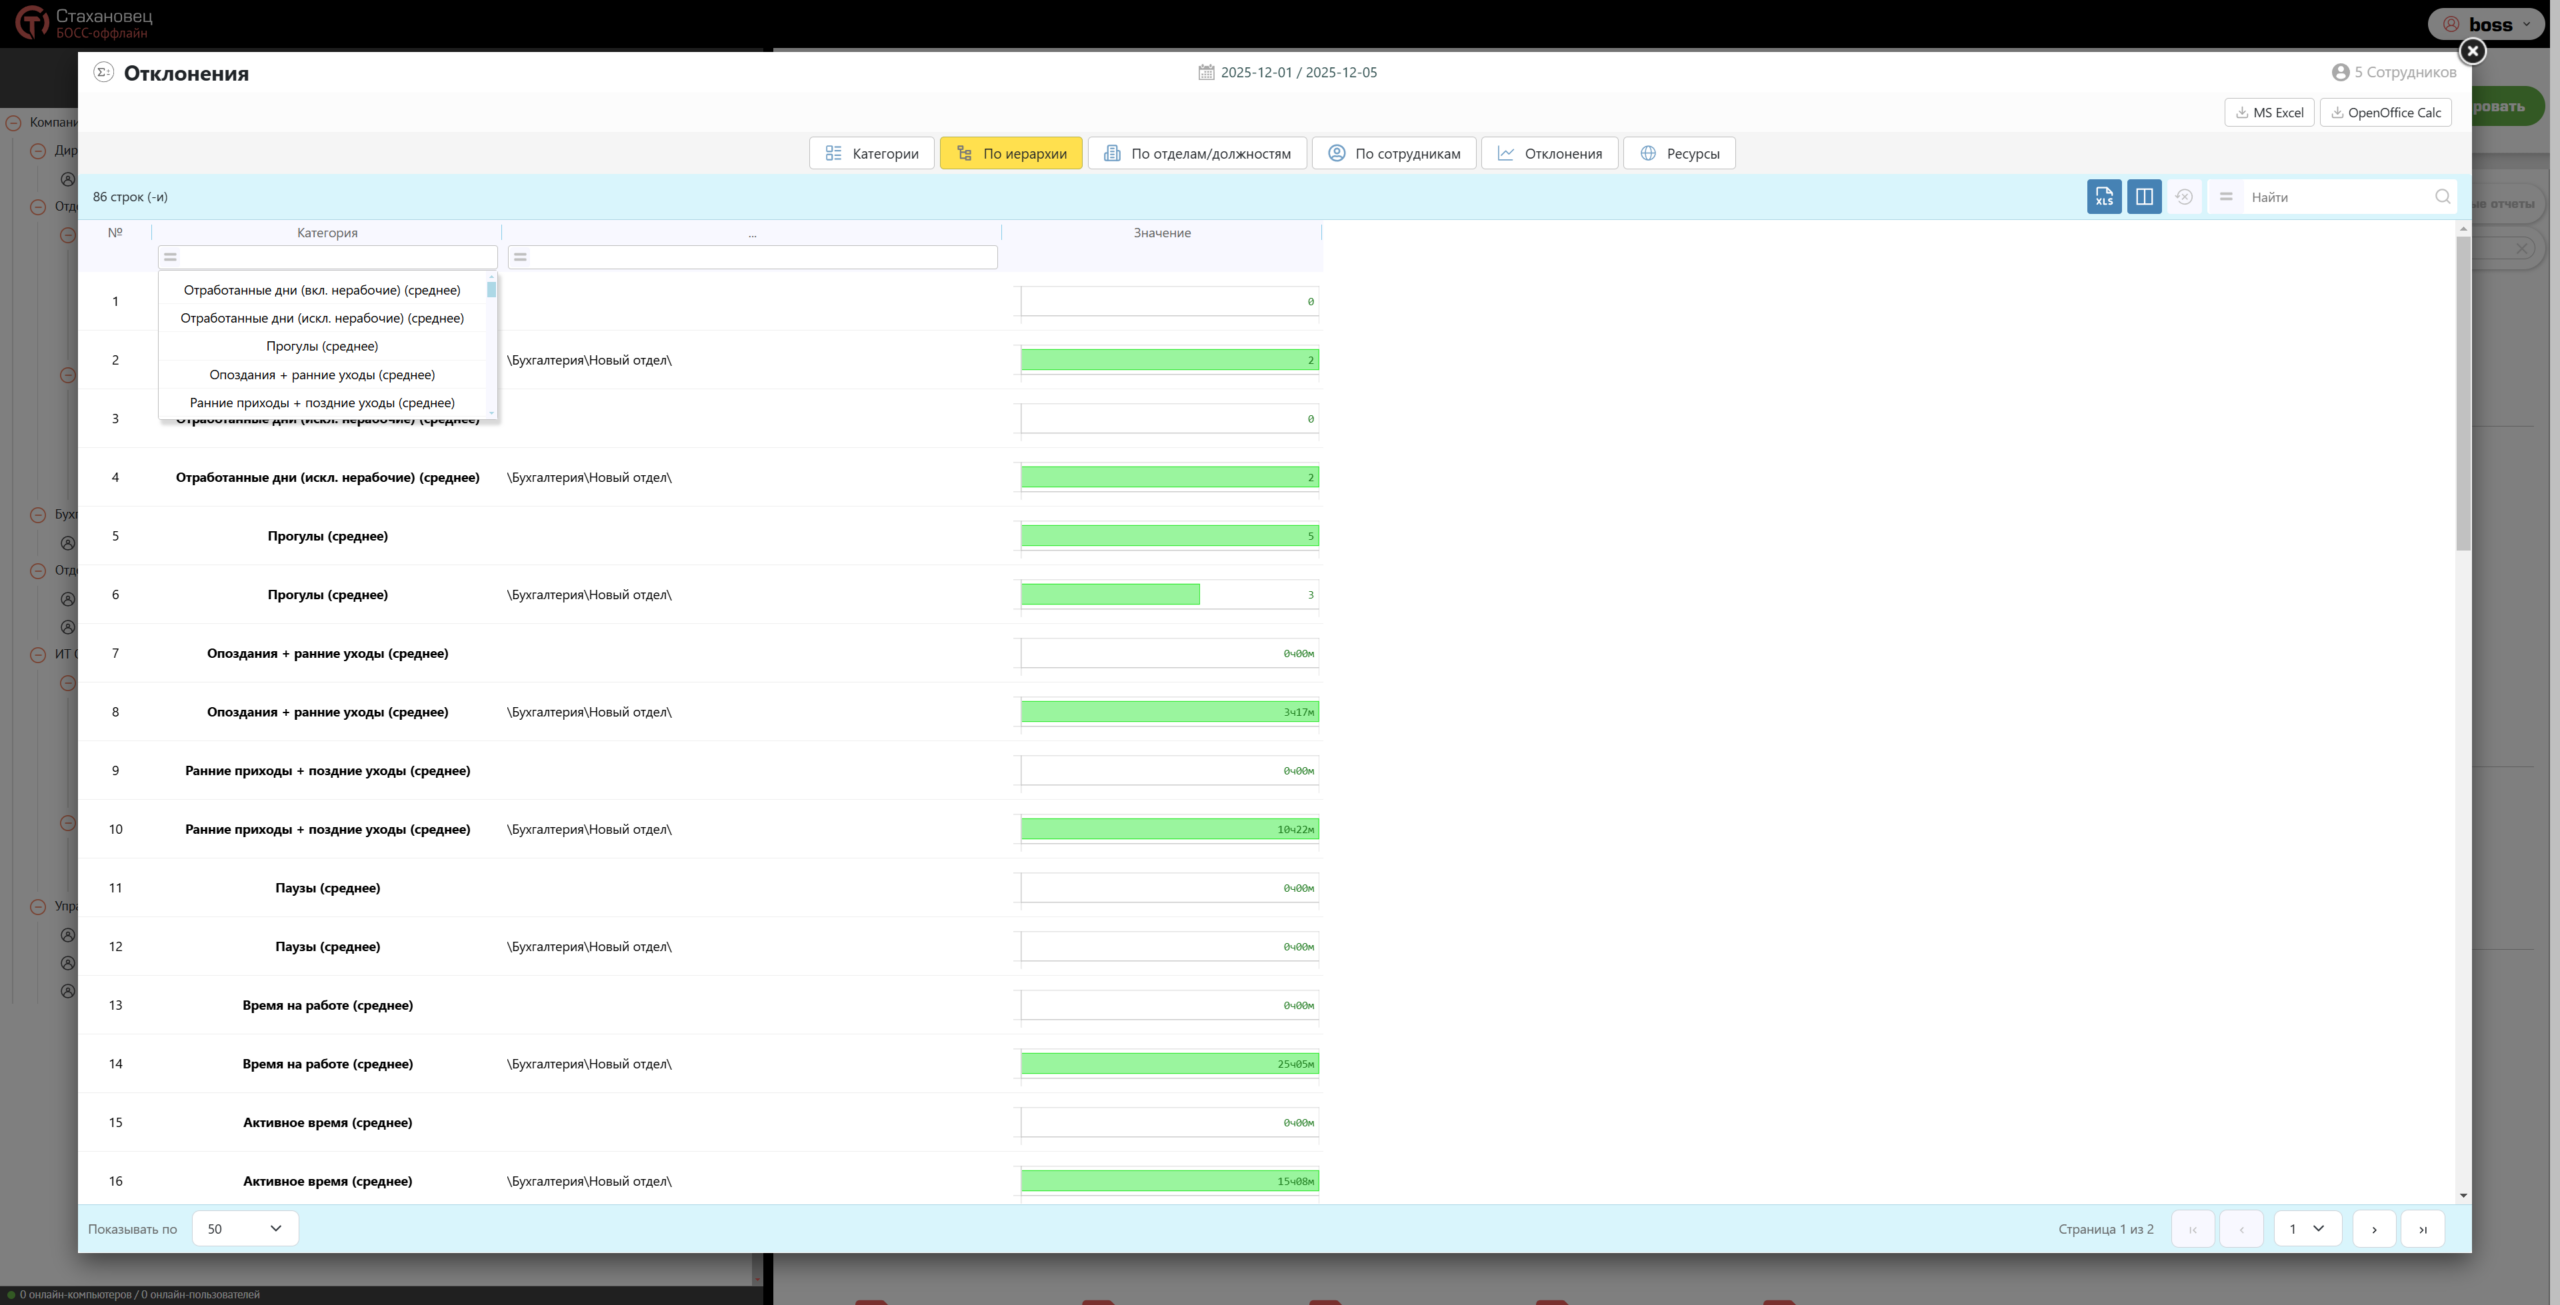Screen dimensions: 2560x1305
Task: Click the Стахановец logo icon
Action: 32,22
